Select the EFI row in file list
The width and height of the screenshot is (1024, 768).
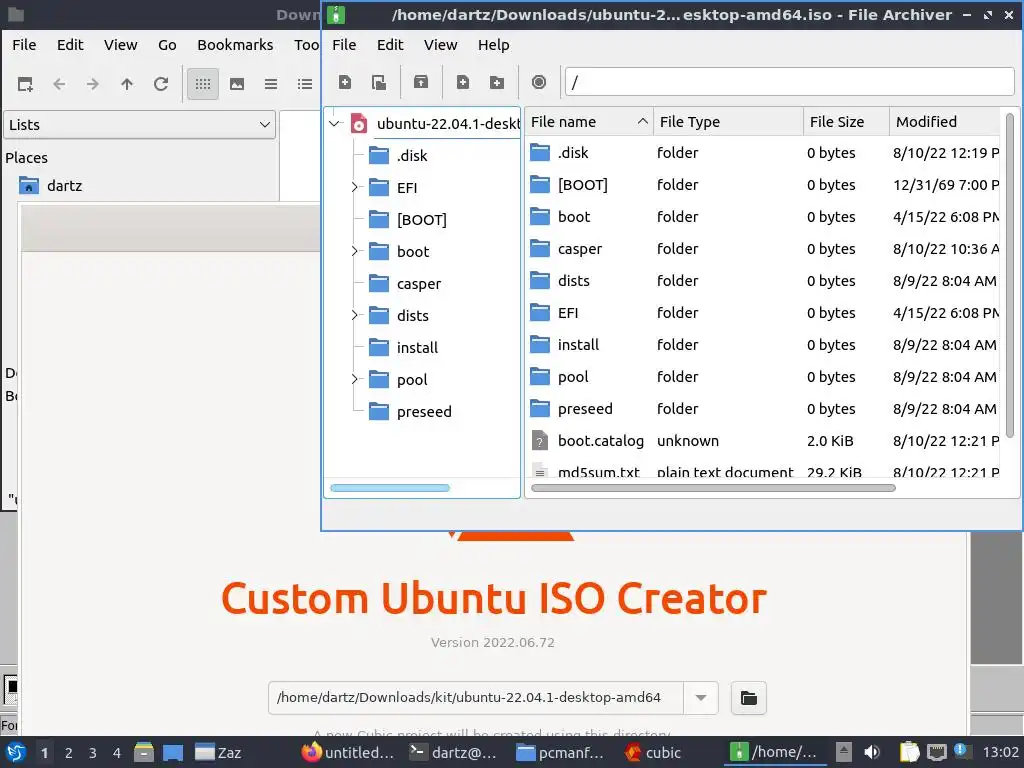click(763, 313)
